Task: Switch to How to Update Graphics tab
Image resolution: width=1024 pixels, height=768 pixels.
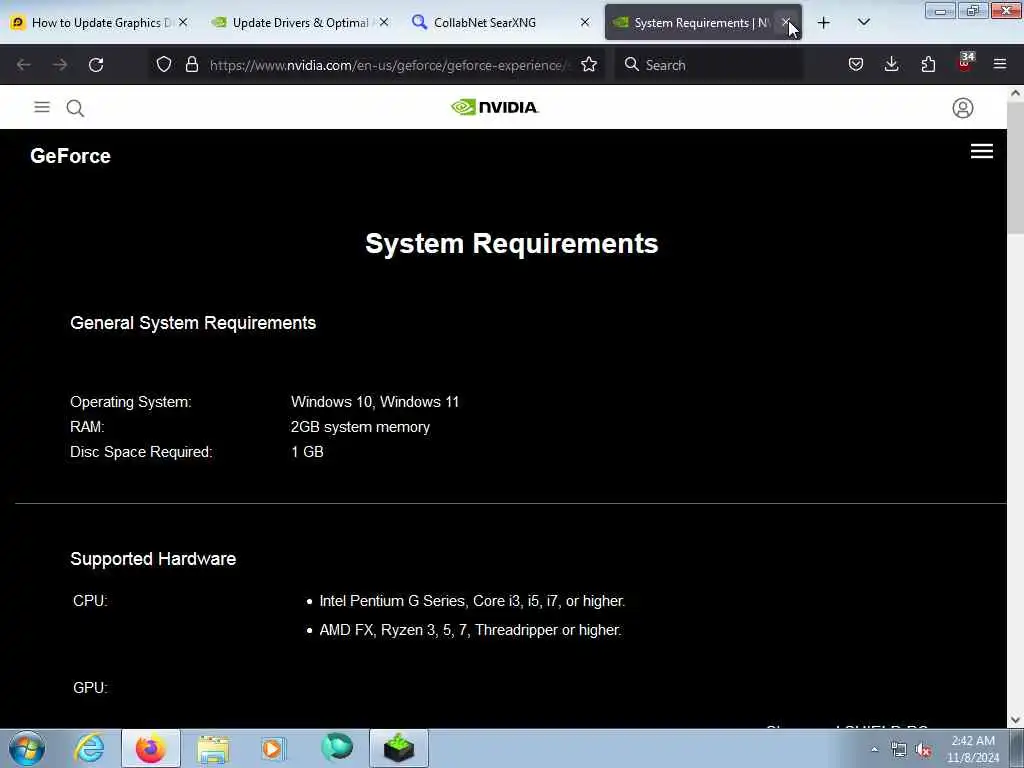Action: pos(99,23)
